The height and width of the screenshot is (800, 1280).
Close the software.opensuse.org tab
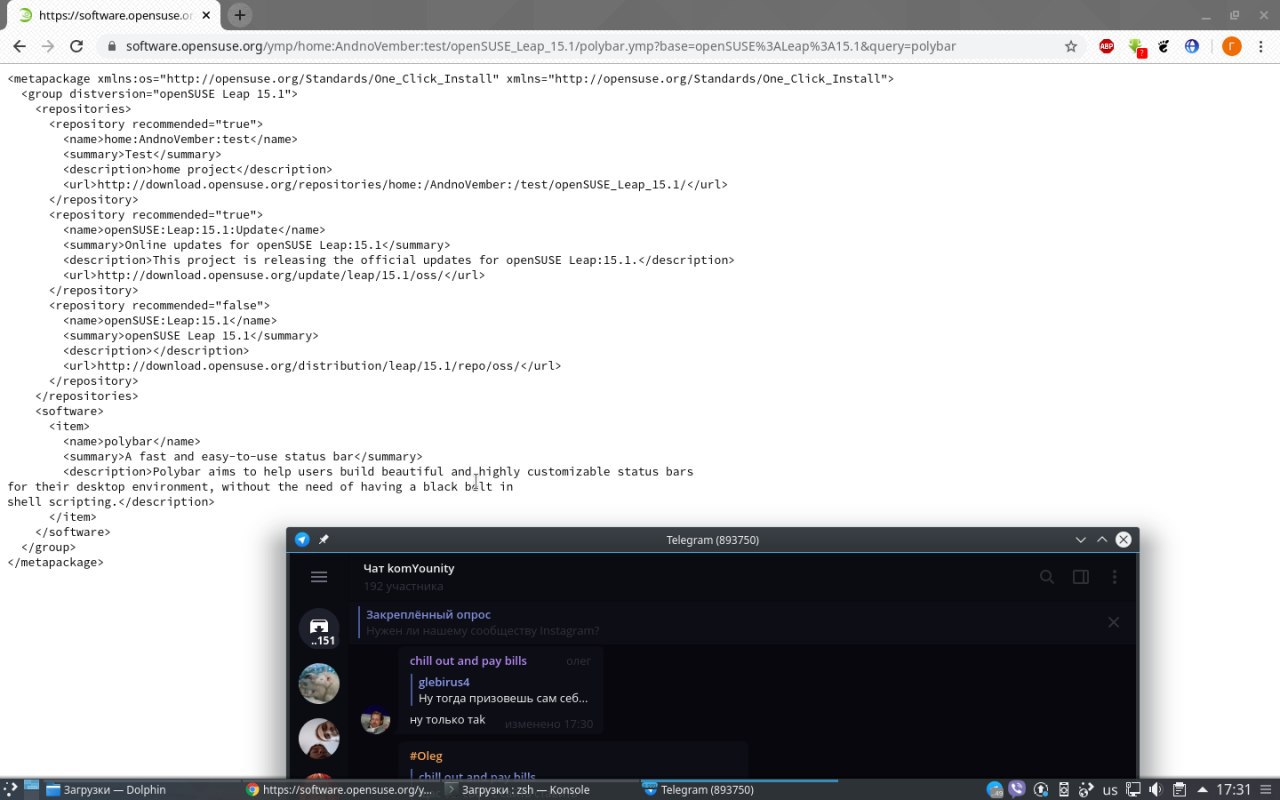[207, 15]
